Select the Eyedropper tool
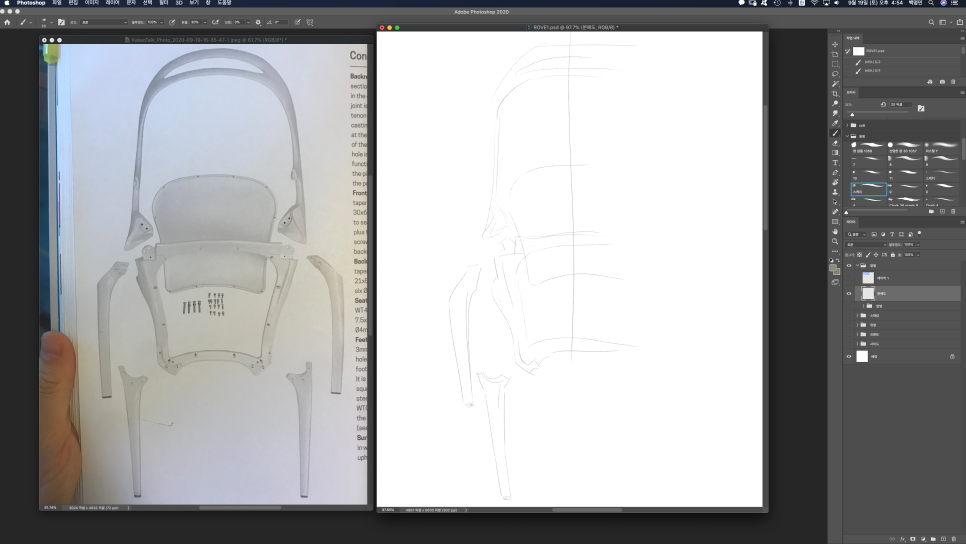Viewport: 966px width, 544px height. pyautogui.click(x=835, y=123)
